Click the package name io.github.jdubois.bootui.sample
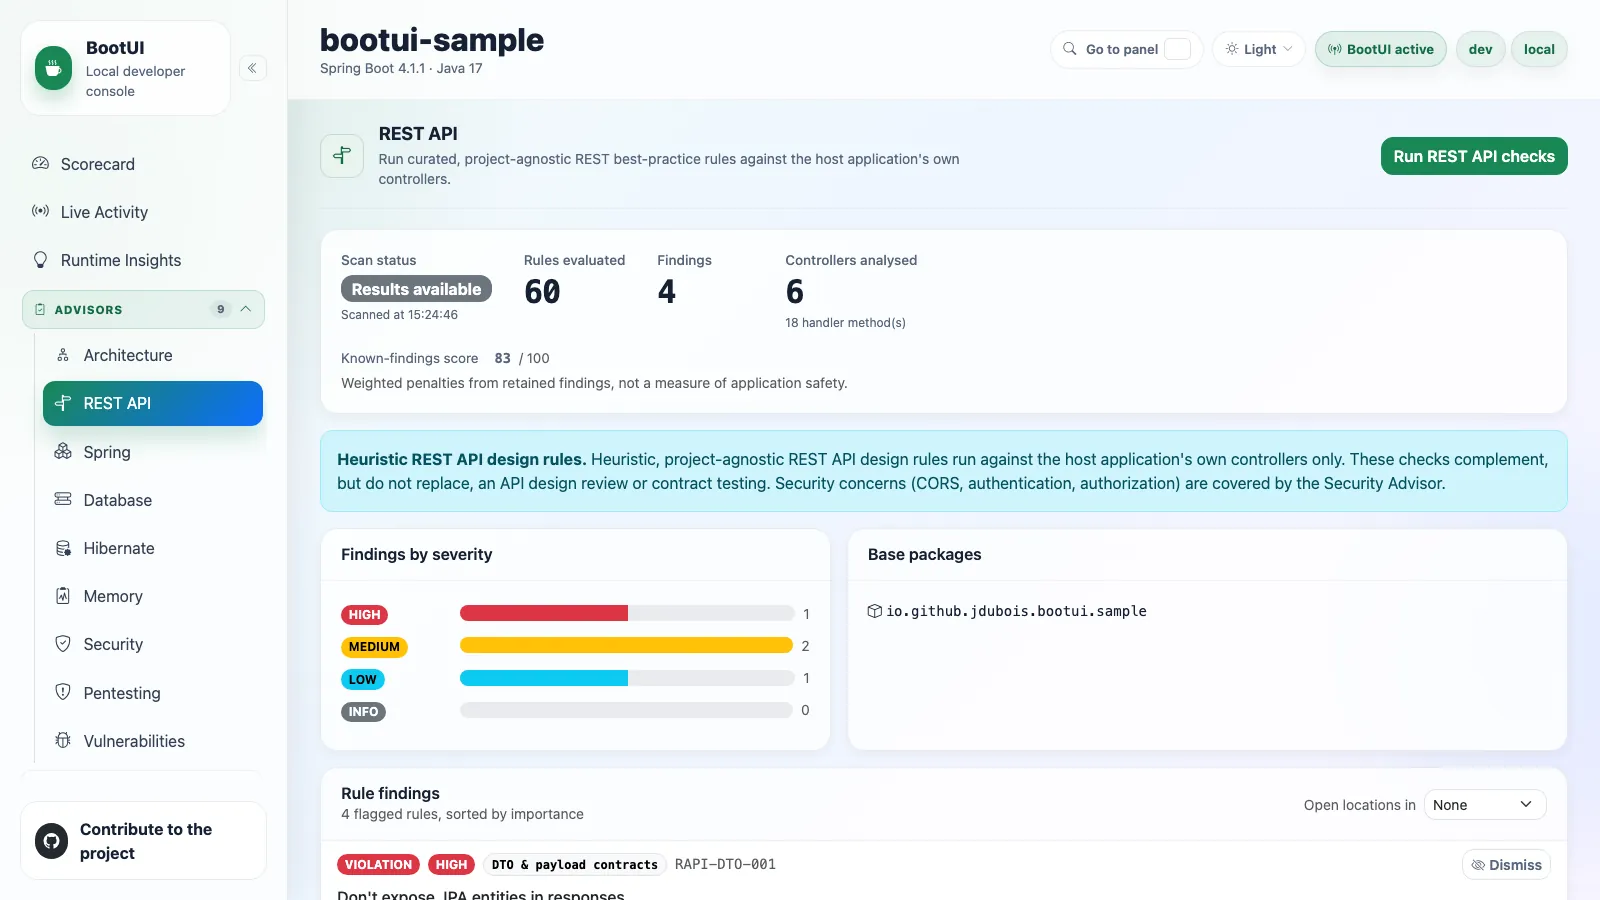 1016,611
